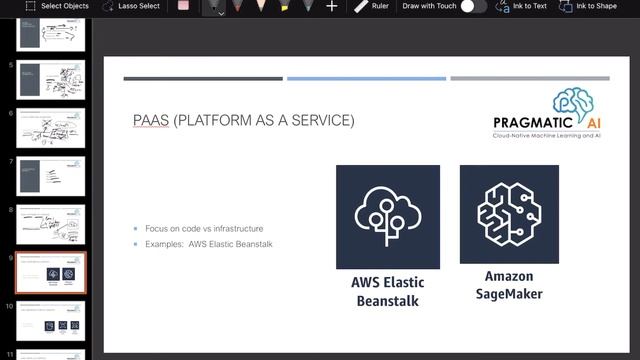Convert ink using Ink to Text

tap(521, 6)
